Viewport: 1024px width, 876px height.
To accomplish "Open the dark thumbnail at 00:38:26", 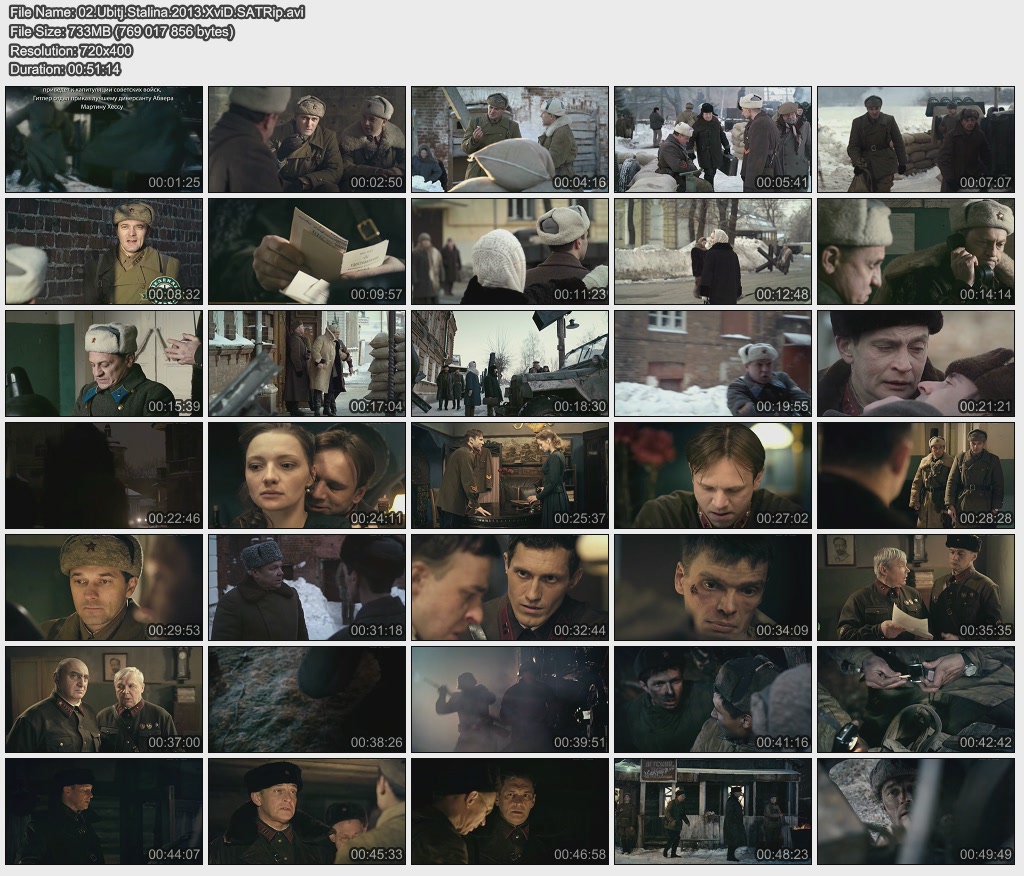I will tap(307, 699).
